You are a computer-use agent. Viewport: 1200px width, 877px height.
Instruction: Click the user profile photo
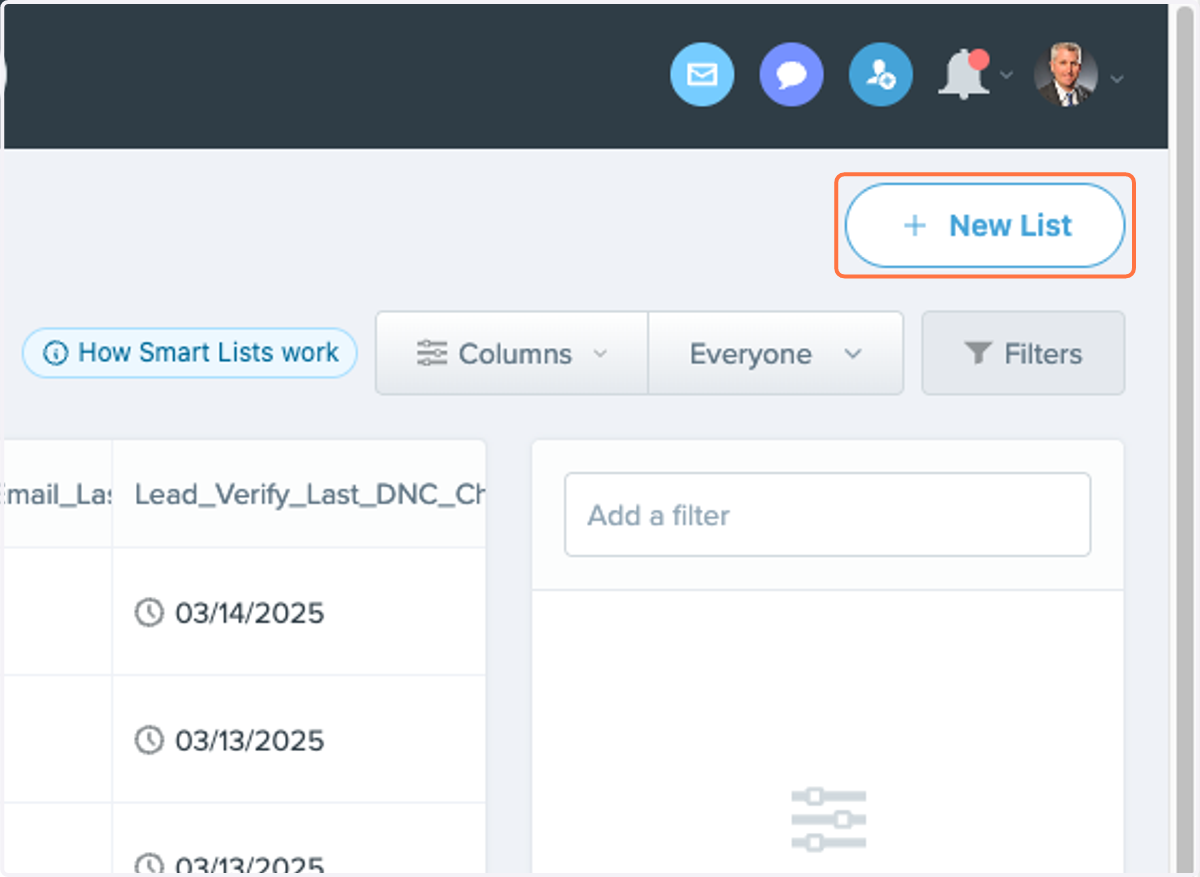[1065, 74]
